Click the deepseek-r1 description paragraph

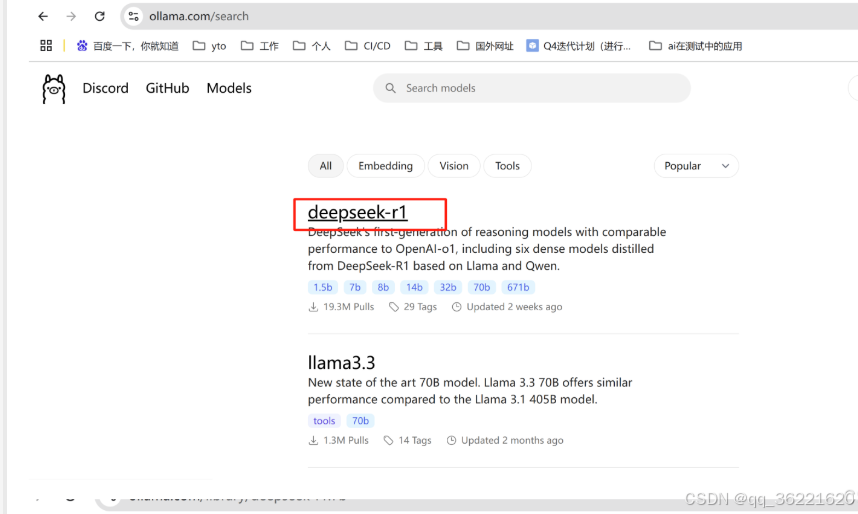tap(487, 249)
